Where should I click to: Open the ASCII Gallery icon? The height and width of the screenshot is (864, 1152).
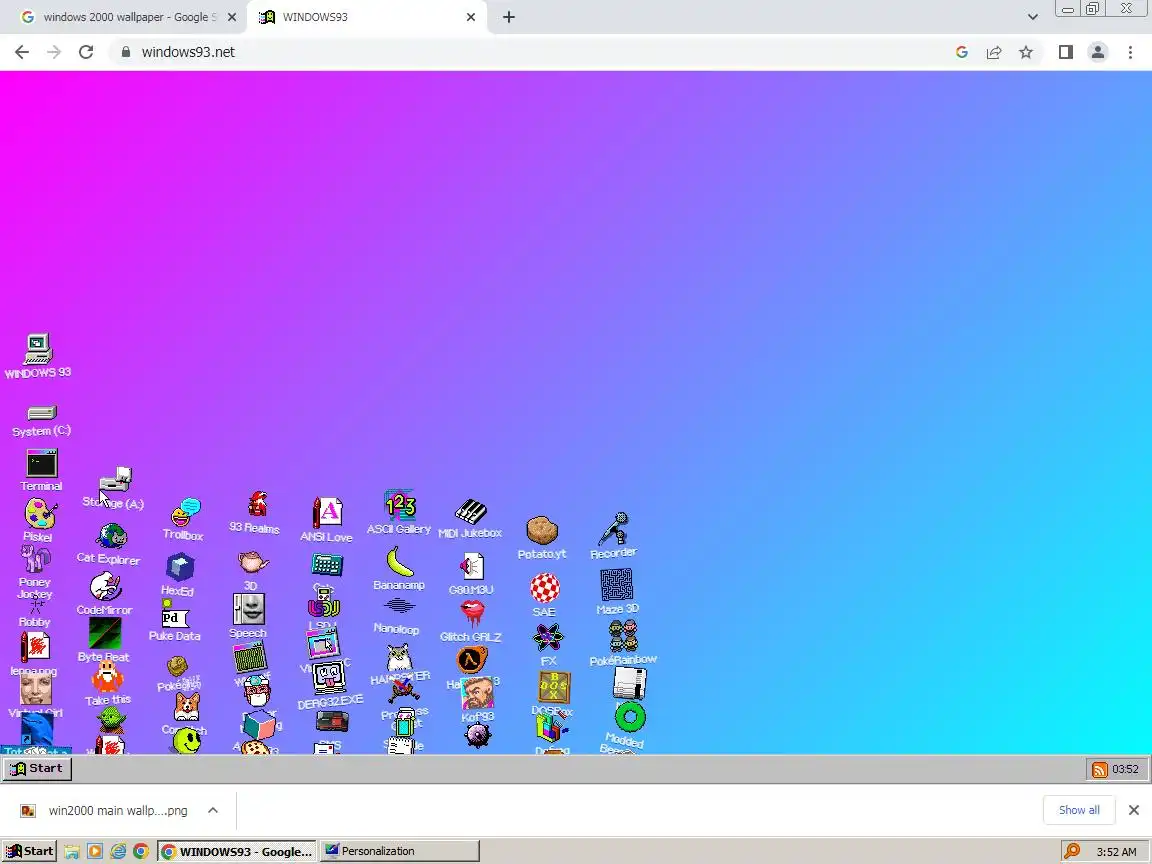(x=400, y=505)
